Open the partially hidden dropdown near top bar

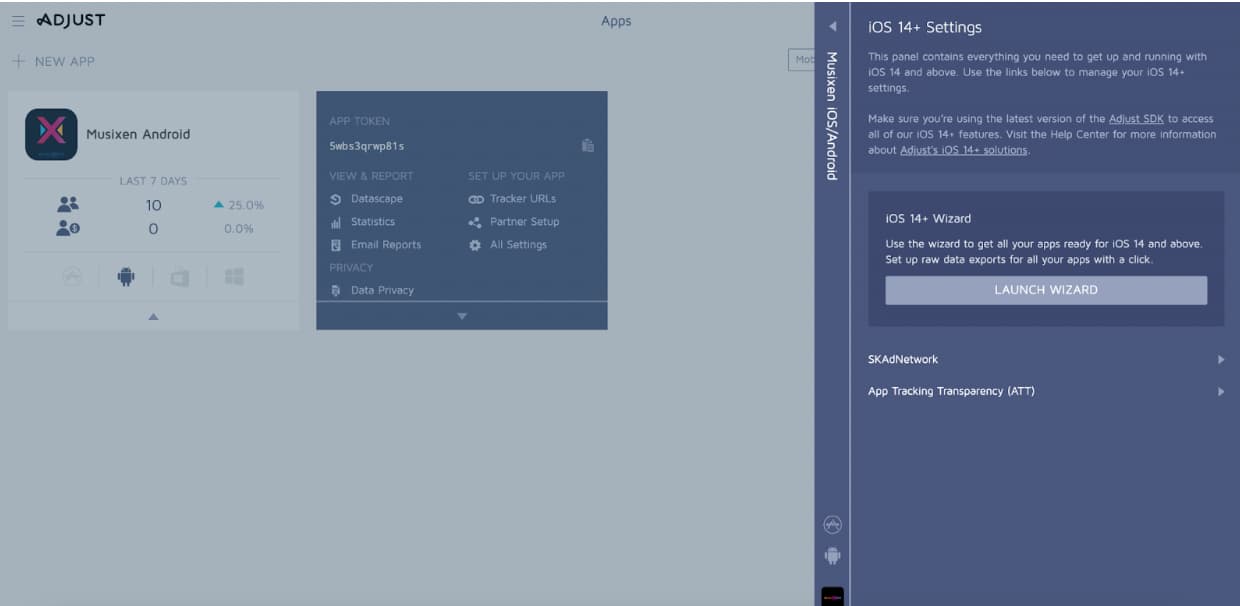[801, 60]
